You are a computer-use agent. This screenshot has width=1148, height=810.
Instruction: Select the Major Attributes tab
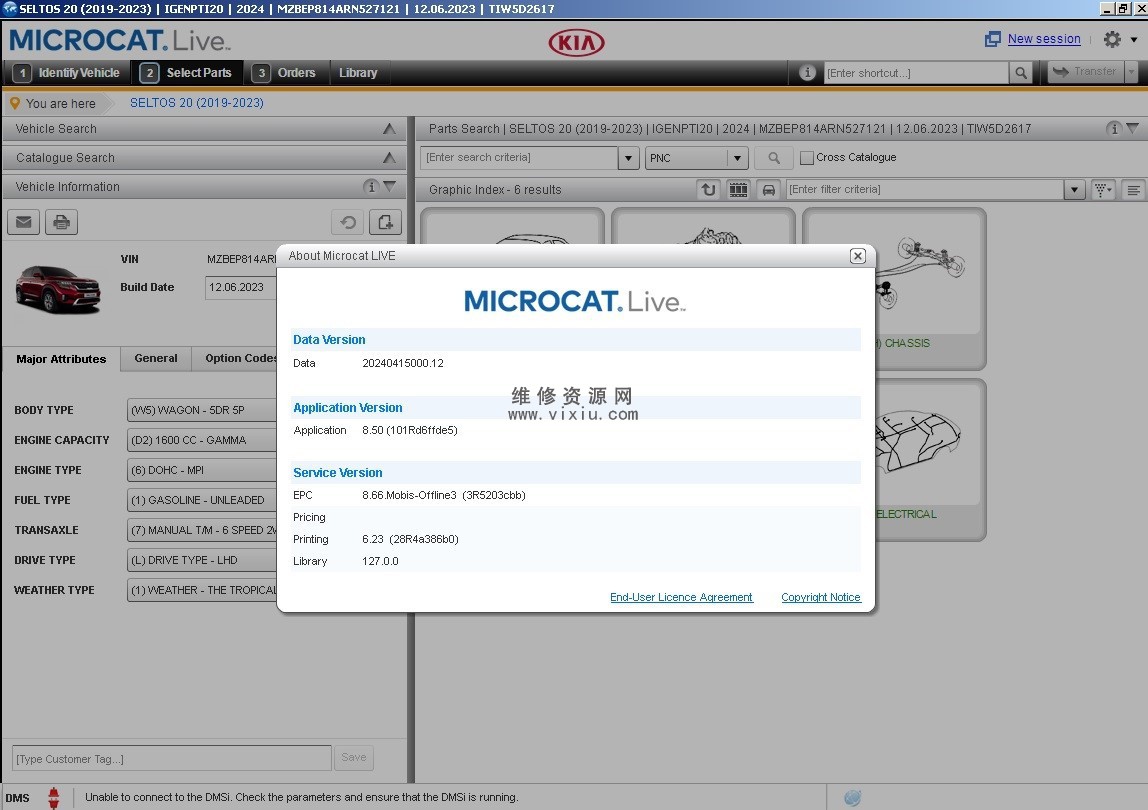pos(62,359)
